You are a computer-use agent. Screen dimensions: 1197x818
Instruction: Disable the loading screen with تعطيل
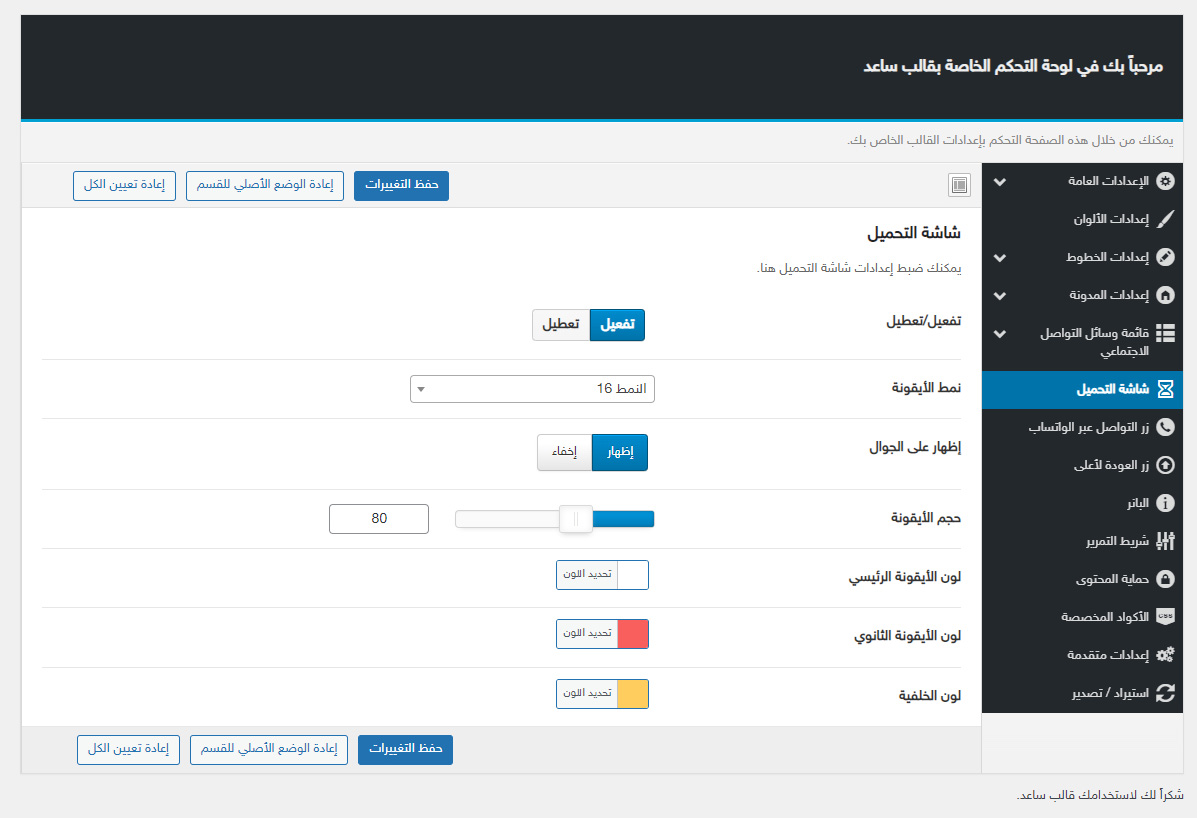pos(561,325)
